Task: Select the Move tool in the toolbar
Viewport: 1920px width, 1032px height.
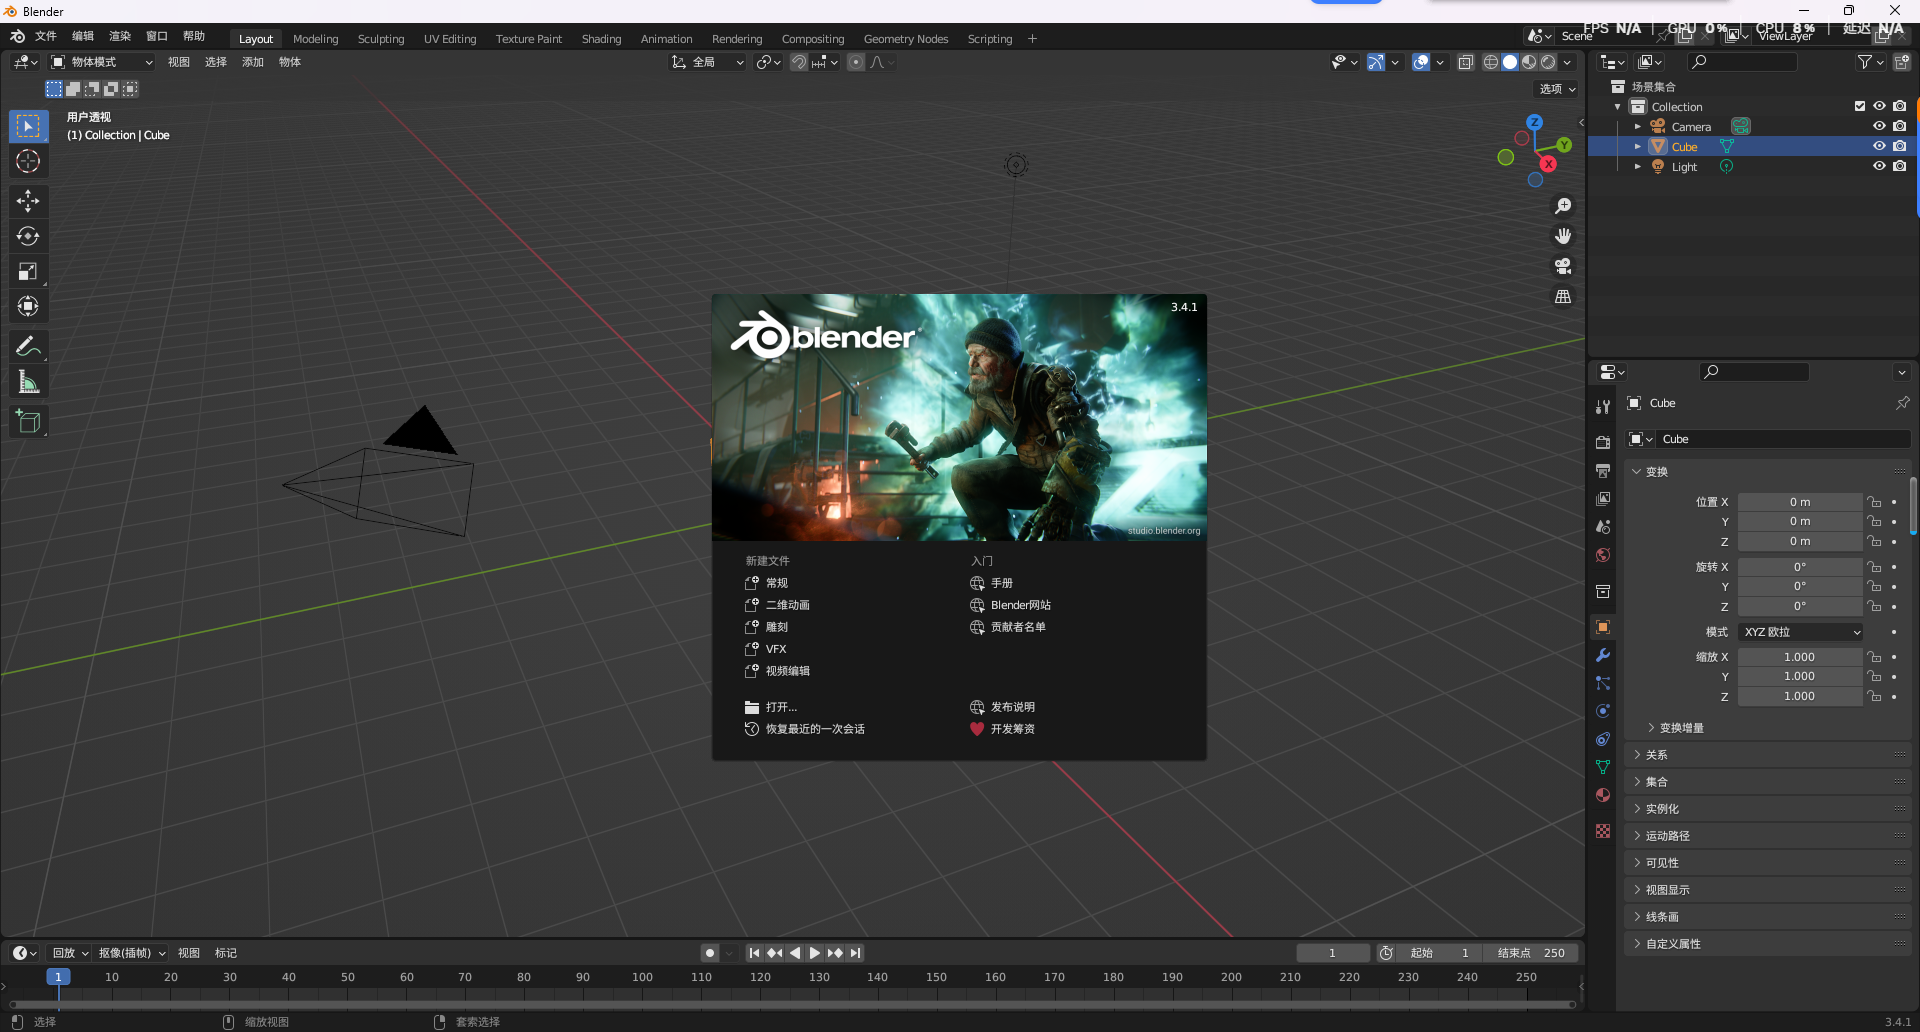Action: (x=28, y=201)
